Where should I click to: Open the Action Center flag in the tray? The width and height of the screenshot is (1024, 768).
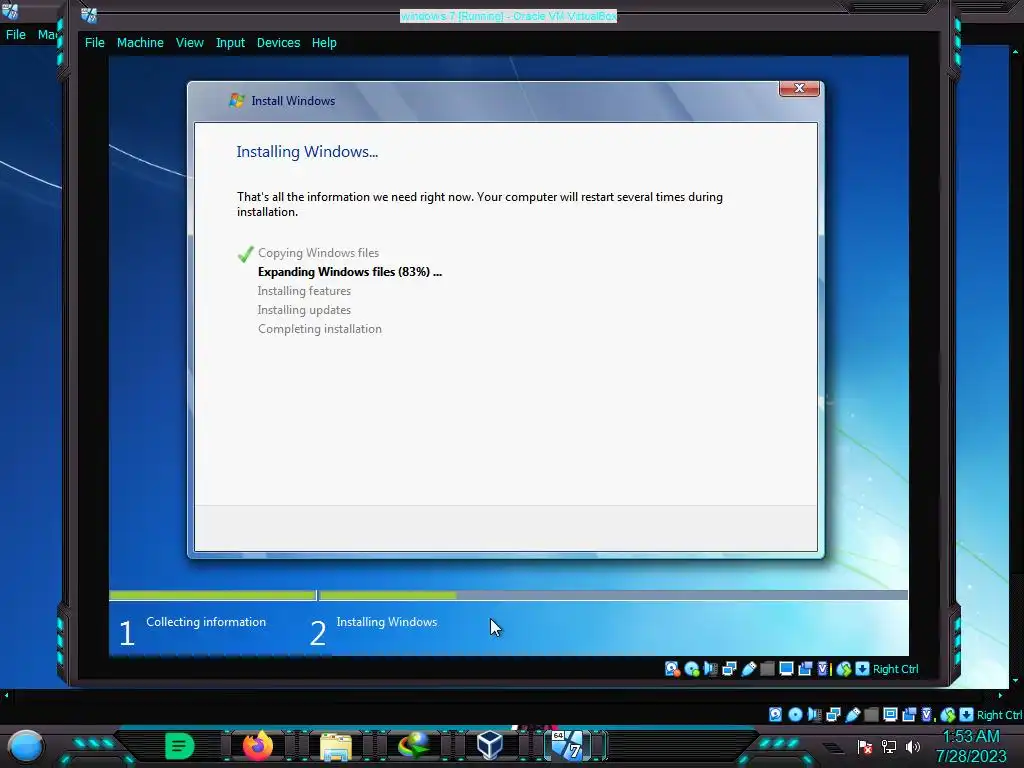point(865,746)
